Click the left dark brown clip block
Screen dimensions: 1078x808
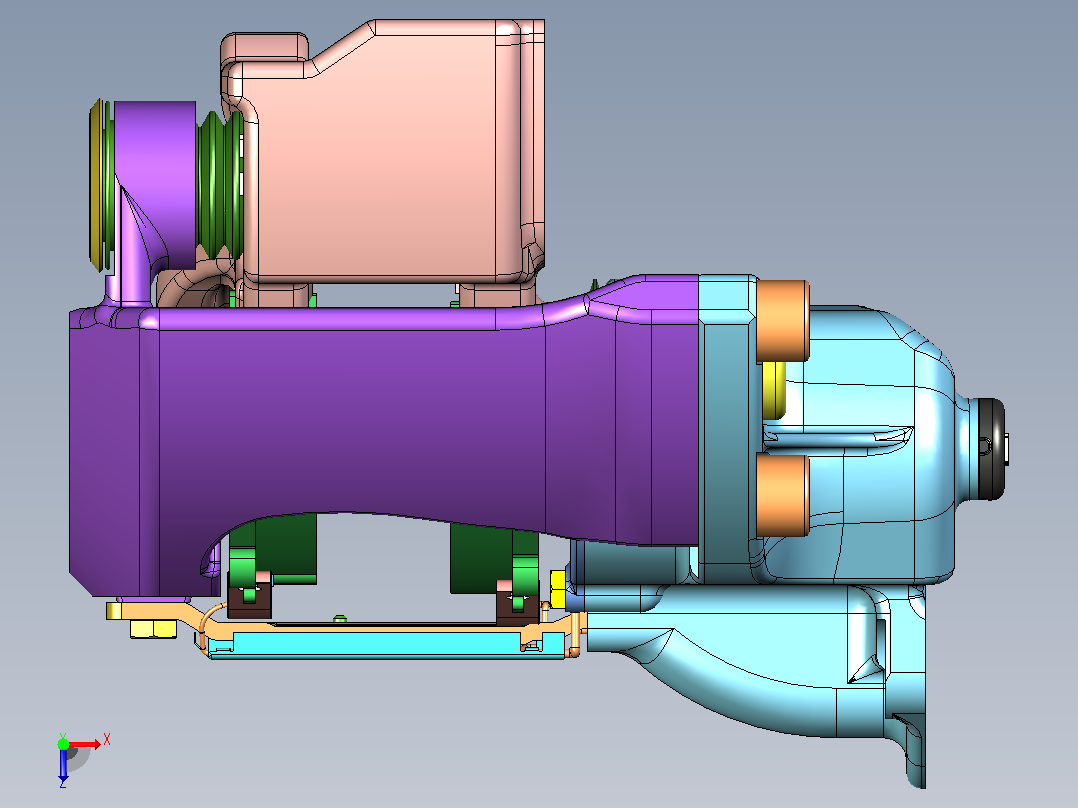click(249, 595)
